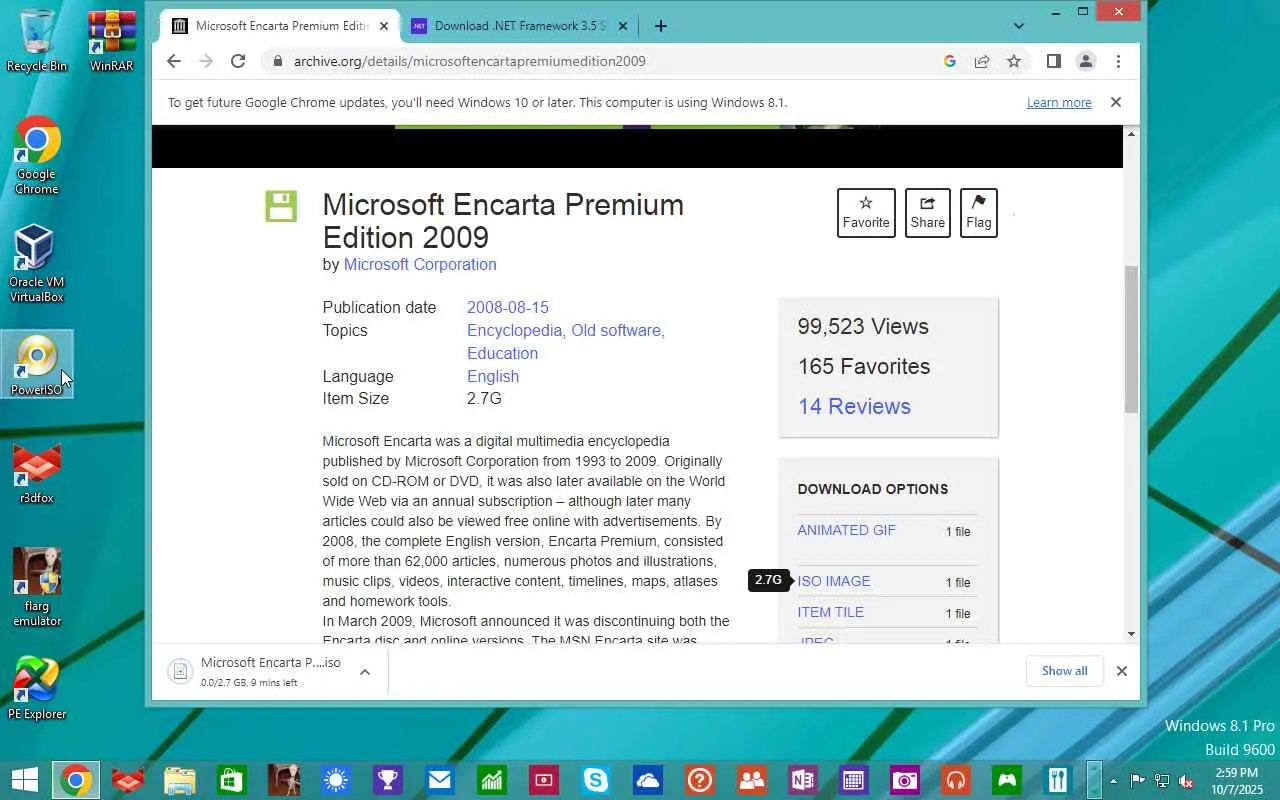Launch OneNote from the taskbar
The height and width of the screenshot is (800, 1280).
pyautogui.click(x=801, y=780)
